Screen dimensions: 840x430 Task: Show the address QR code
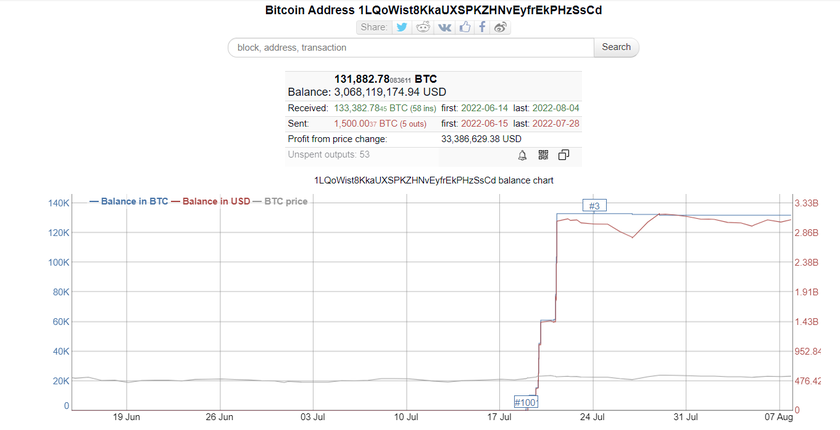pyautogui.click(x=543, y=155)
